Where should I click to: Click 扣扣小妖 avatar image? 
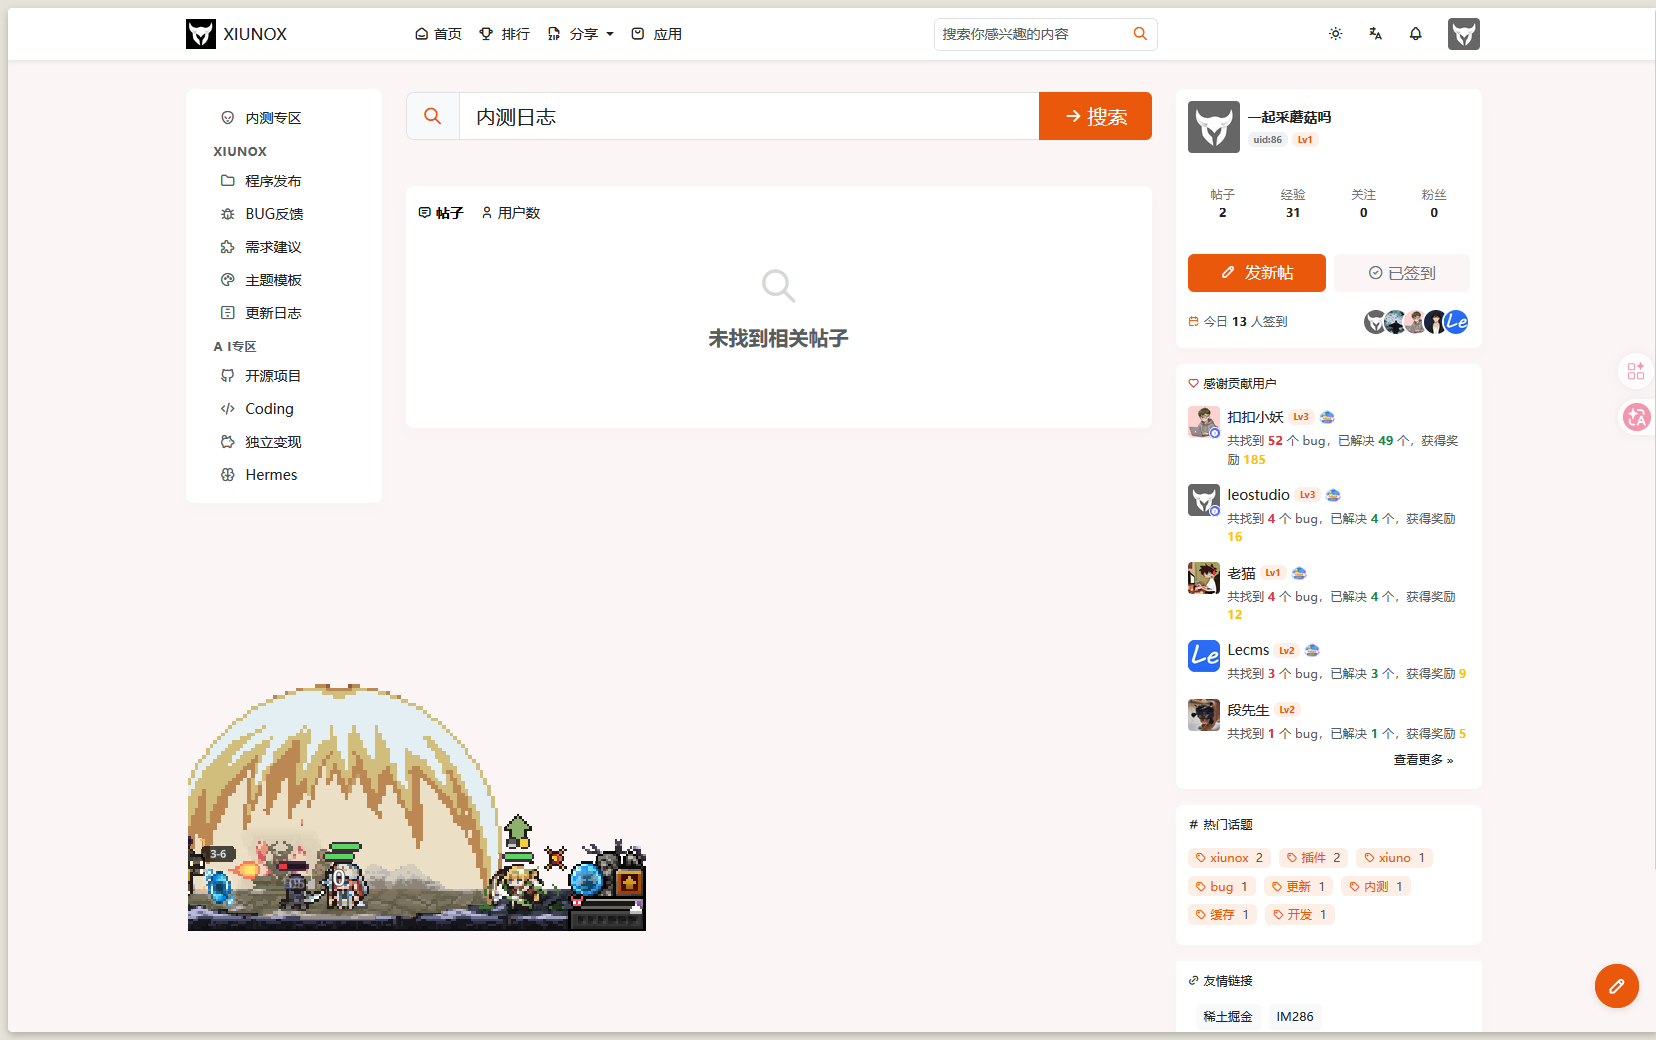click(1204, 422)
